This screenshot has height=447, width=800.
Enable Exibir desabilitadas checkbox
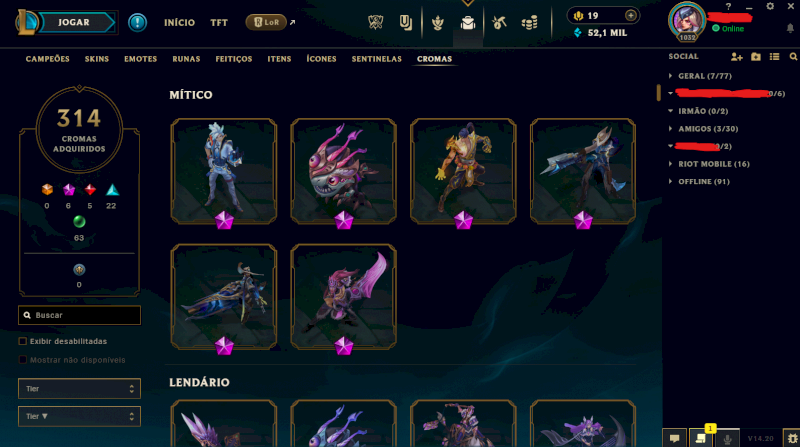point(22,341)
